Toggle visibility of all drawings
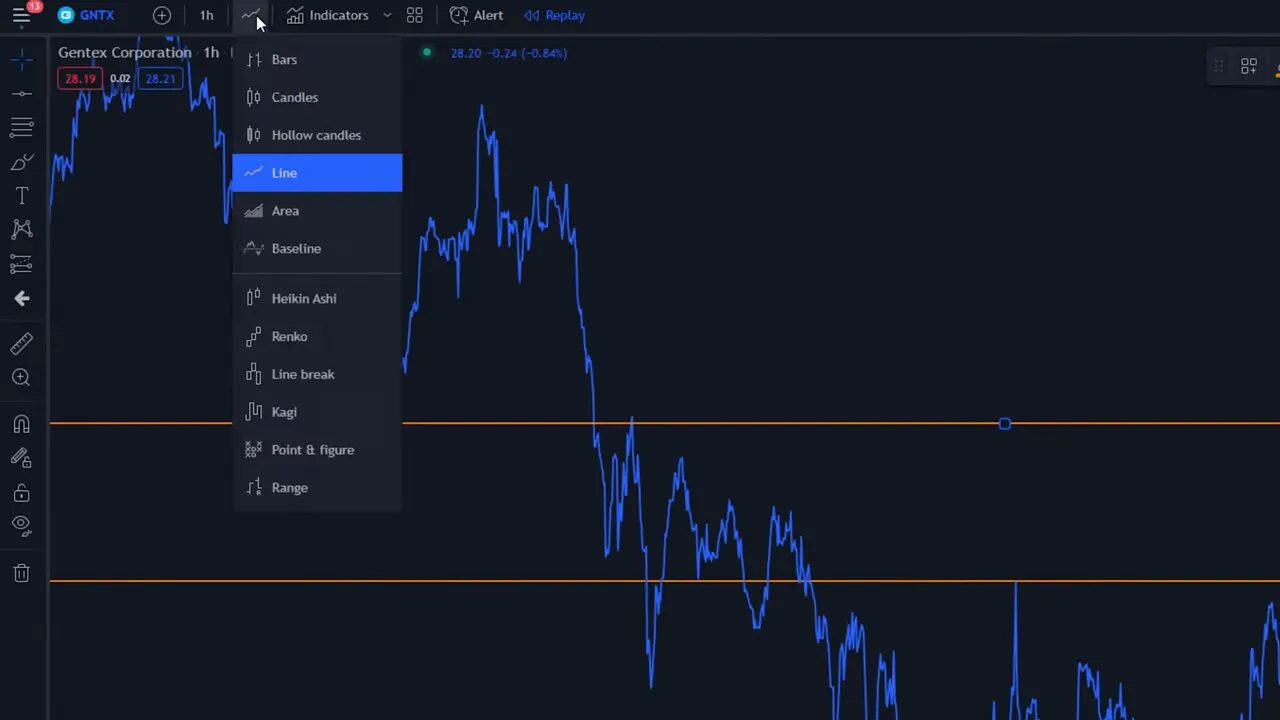This screenshot has height=720, width=1280. coord(21,524)
